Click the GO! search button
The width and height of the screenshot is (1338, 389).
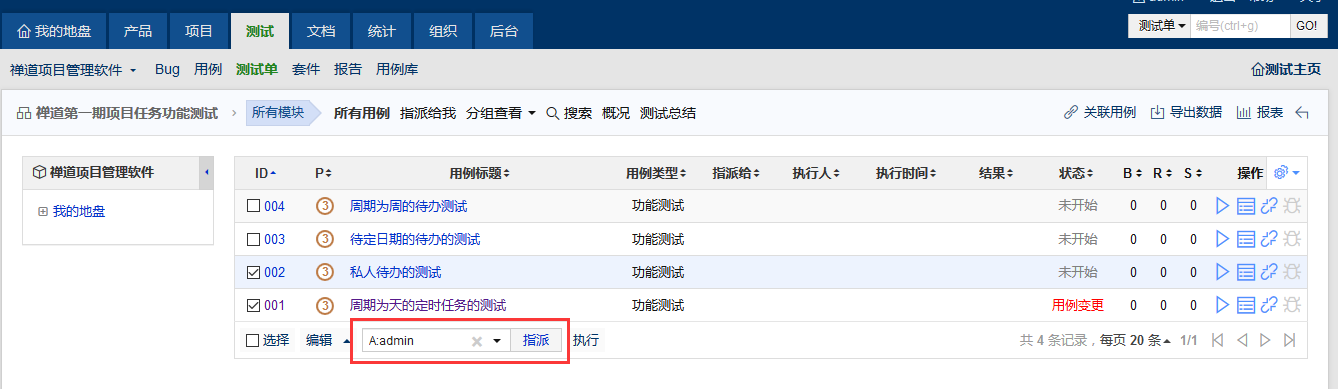tap(1308, 26)
